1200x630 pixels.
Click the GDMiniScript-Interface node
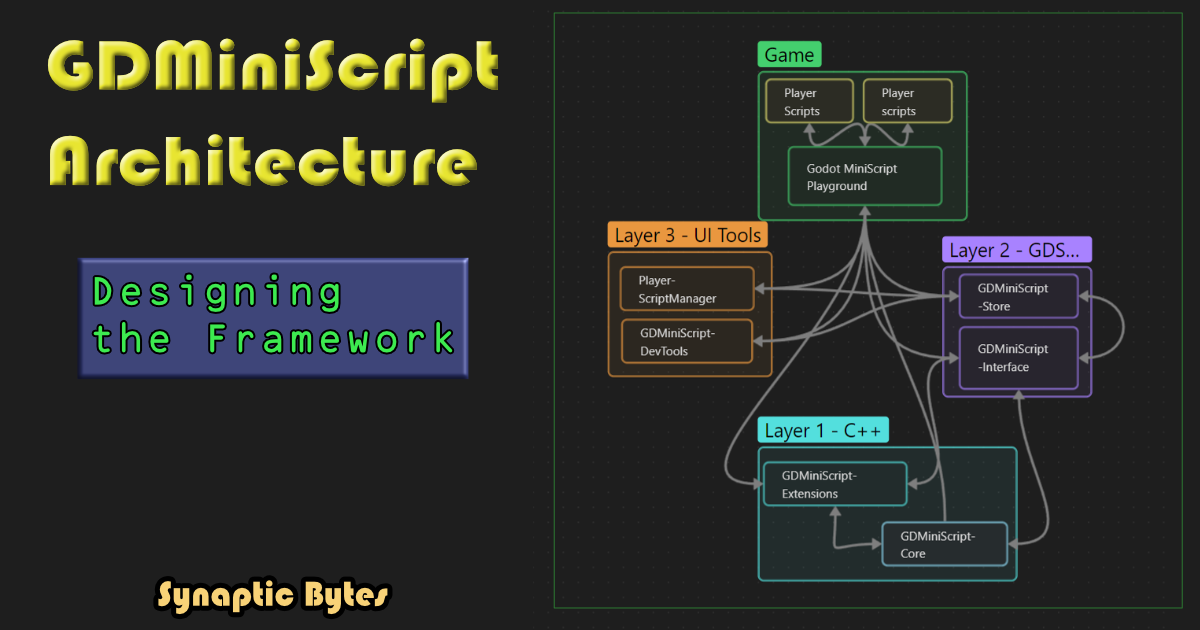point(1019,358)
